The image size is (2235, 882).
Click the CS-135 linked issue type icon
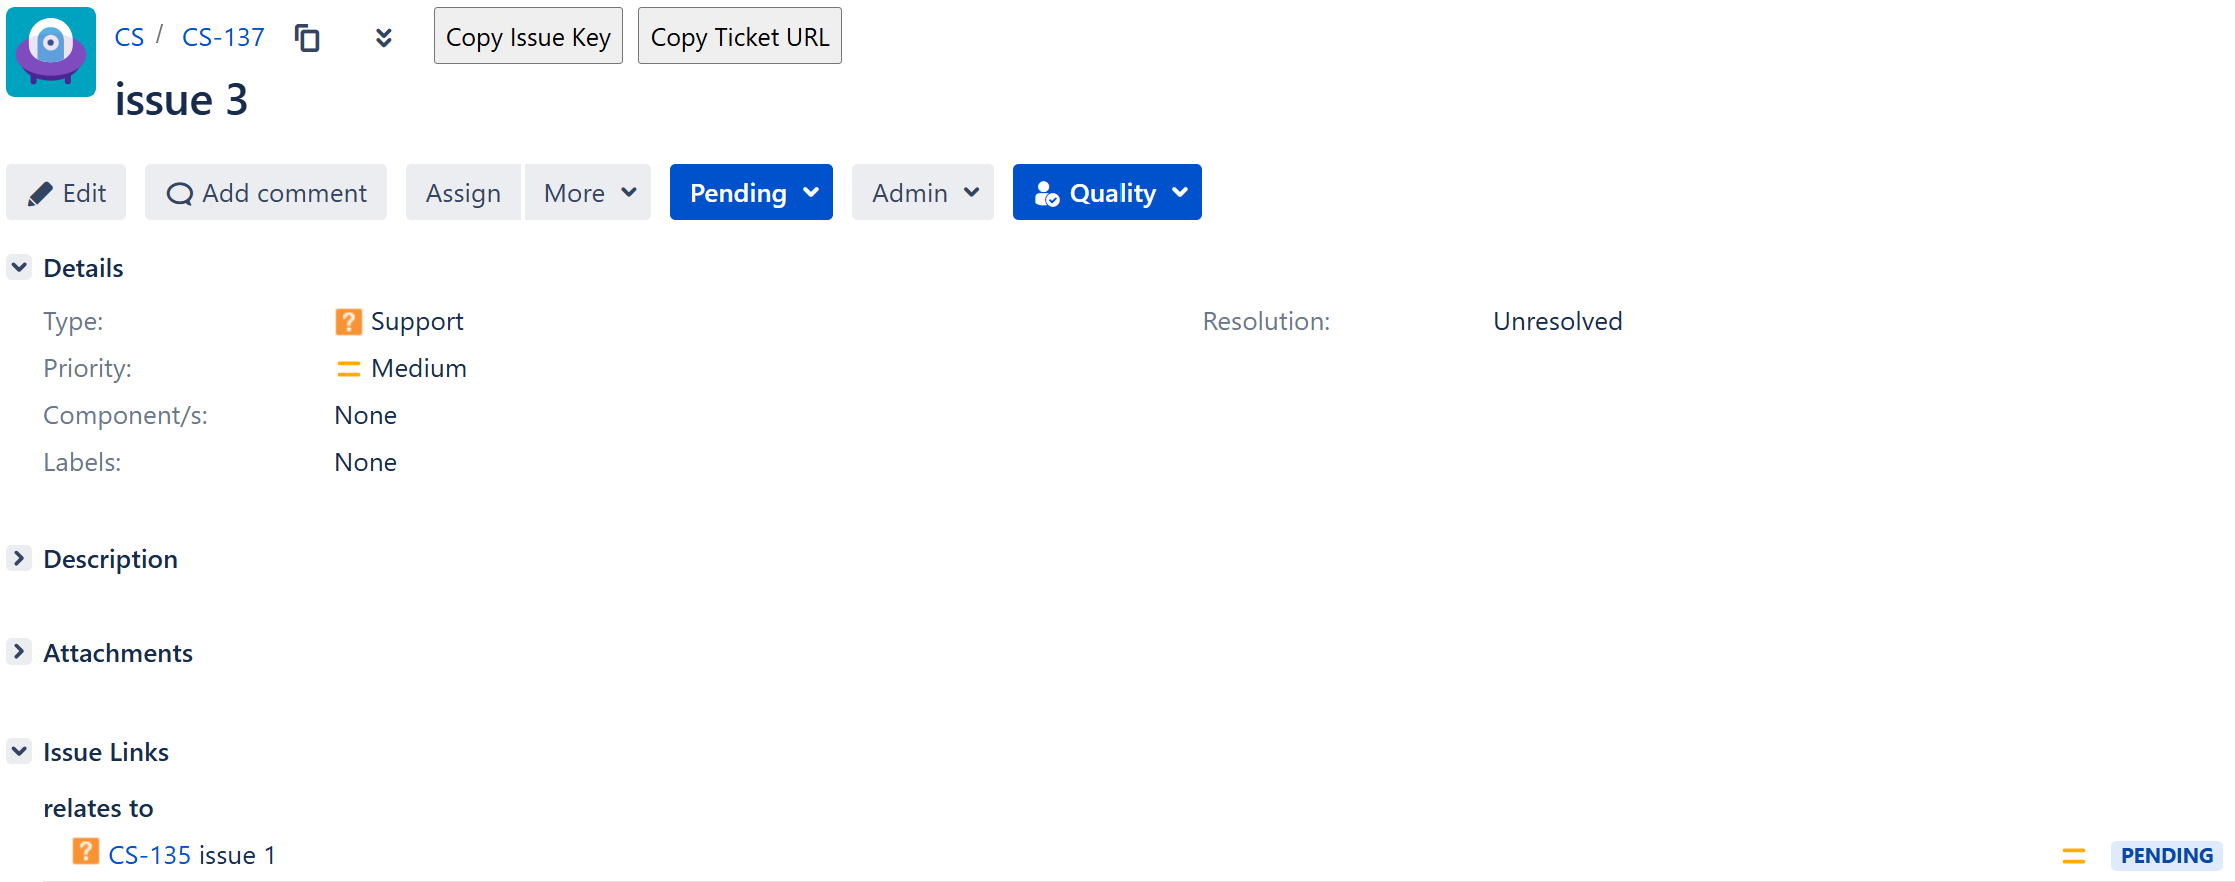click(86, 851)
